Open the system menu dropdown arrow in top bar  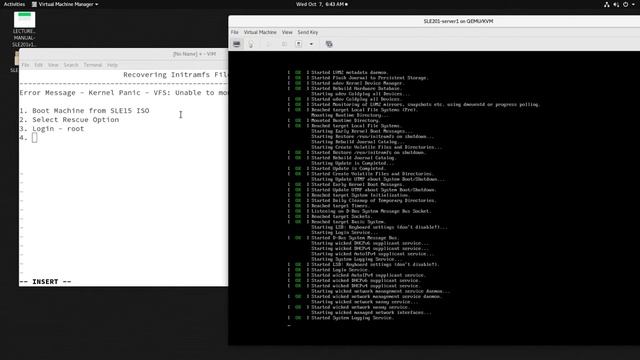click(633, 4)
